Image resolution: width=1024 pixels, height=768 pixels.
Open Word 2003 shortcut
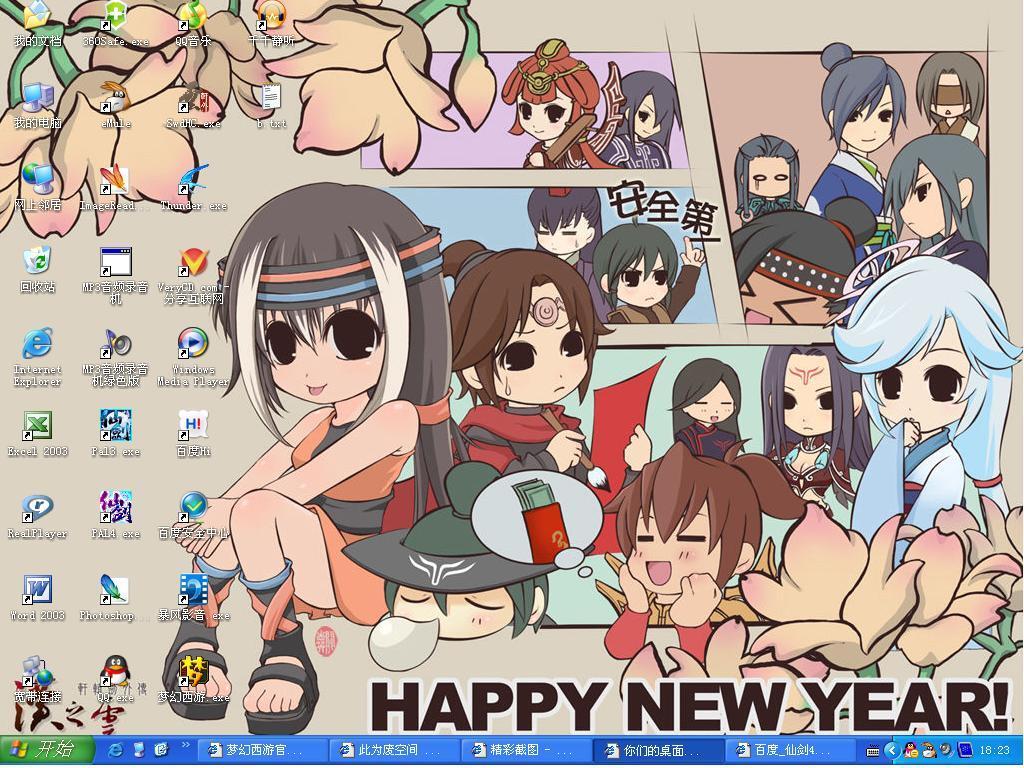pyautogui.click(x=37, y=590)
